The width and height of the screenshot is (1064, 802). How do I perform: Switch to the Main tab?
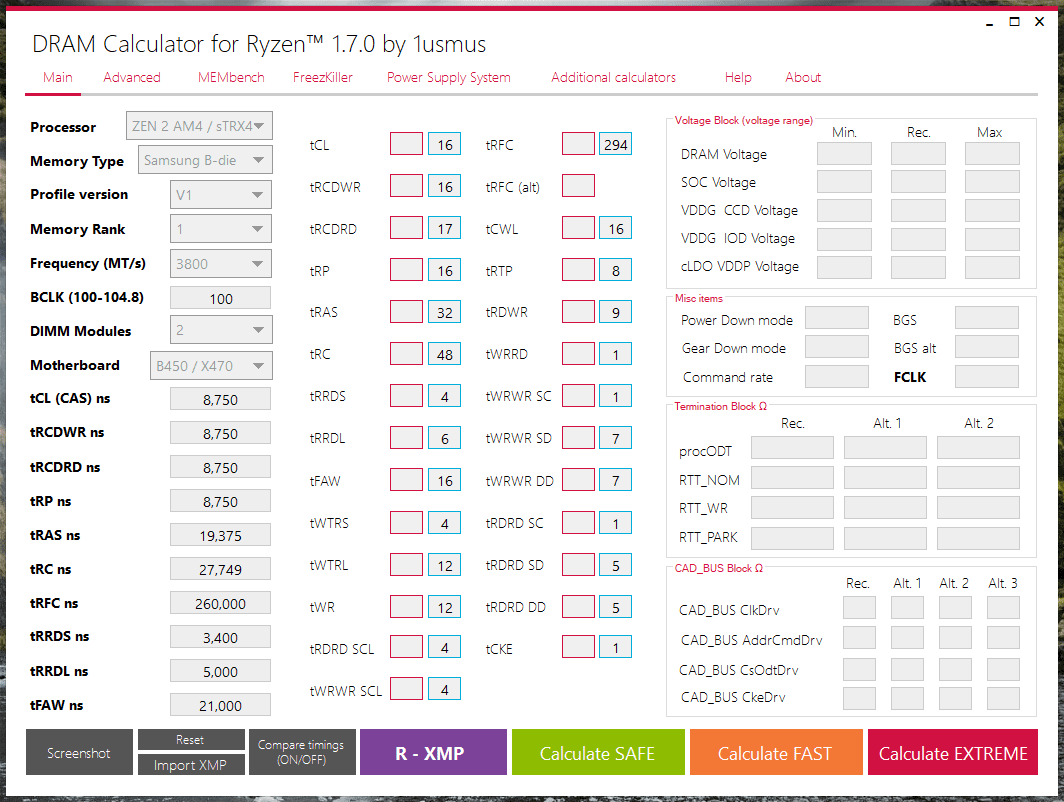(x=58, y=77)
